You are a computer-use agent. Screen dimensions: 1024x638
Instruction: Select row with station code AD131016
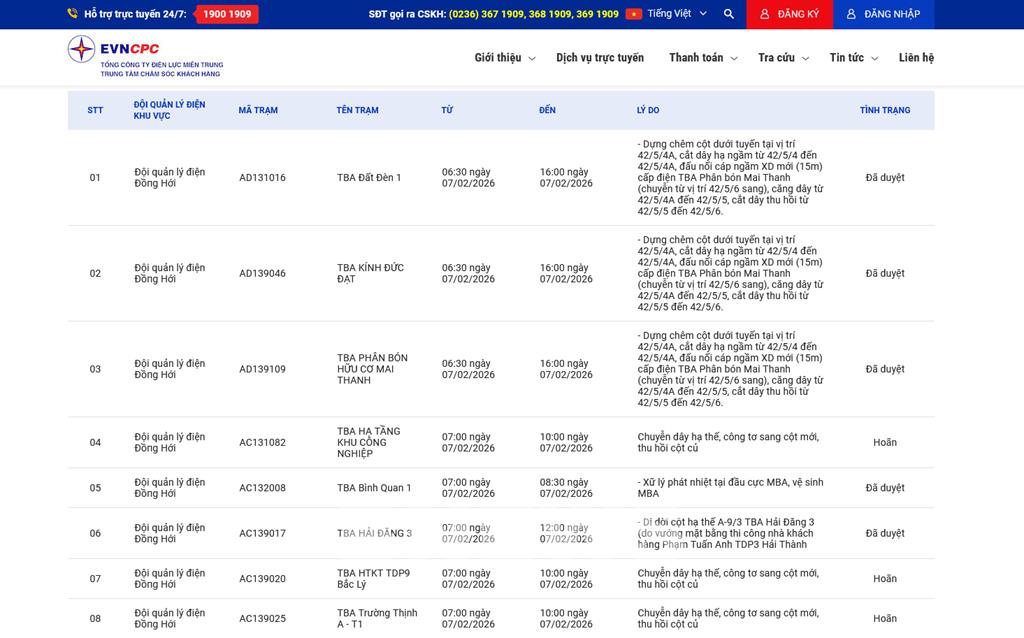pos(262,178)
